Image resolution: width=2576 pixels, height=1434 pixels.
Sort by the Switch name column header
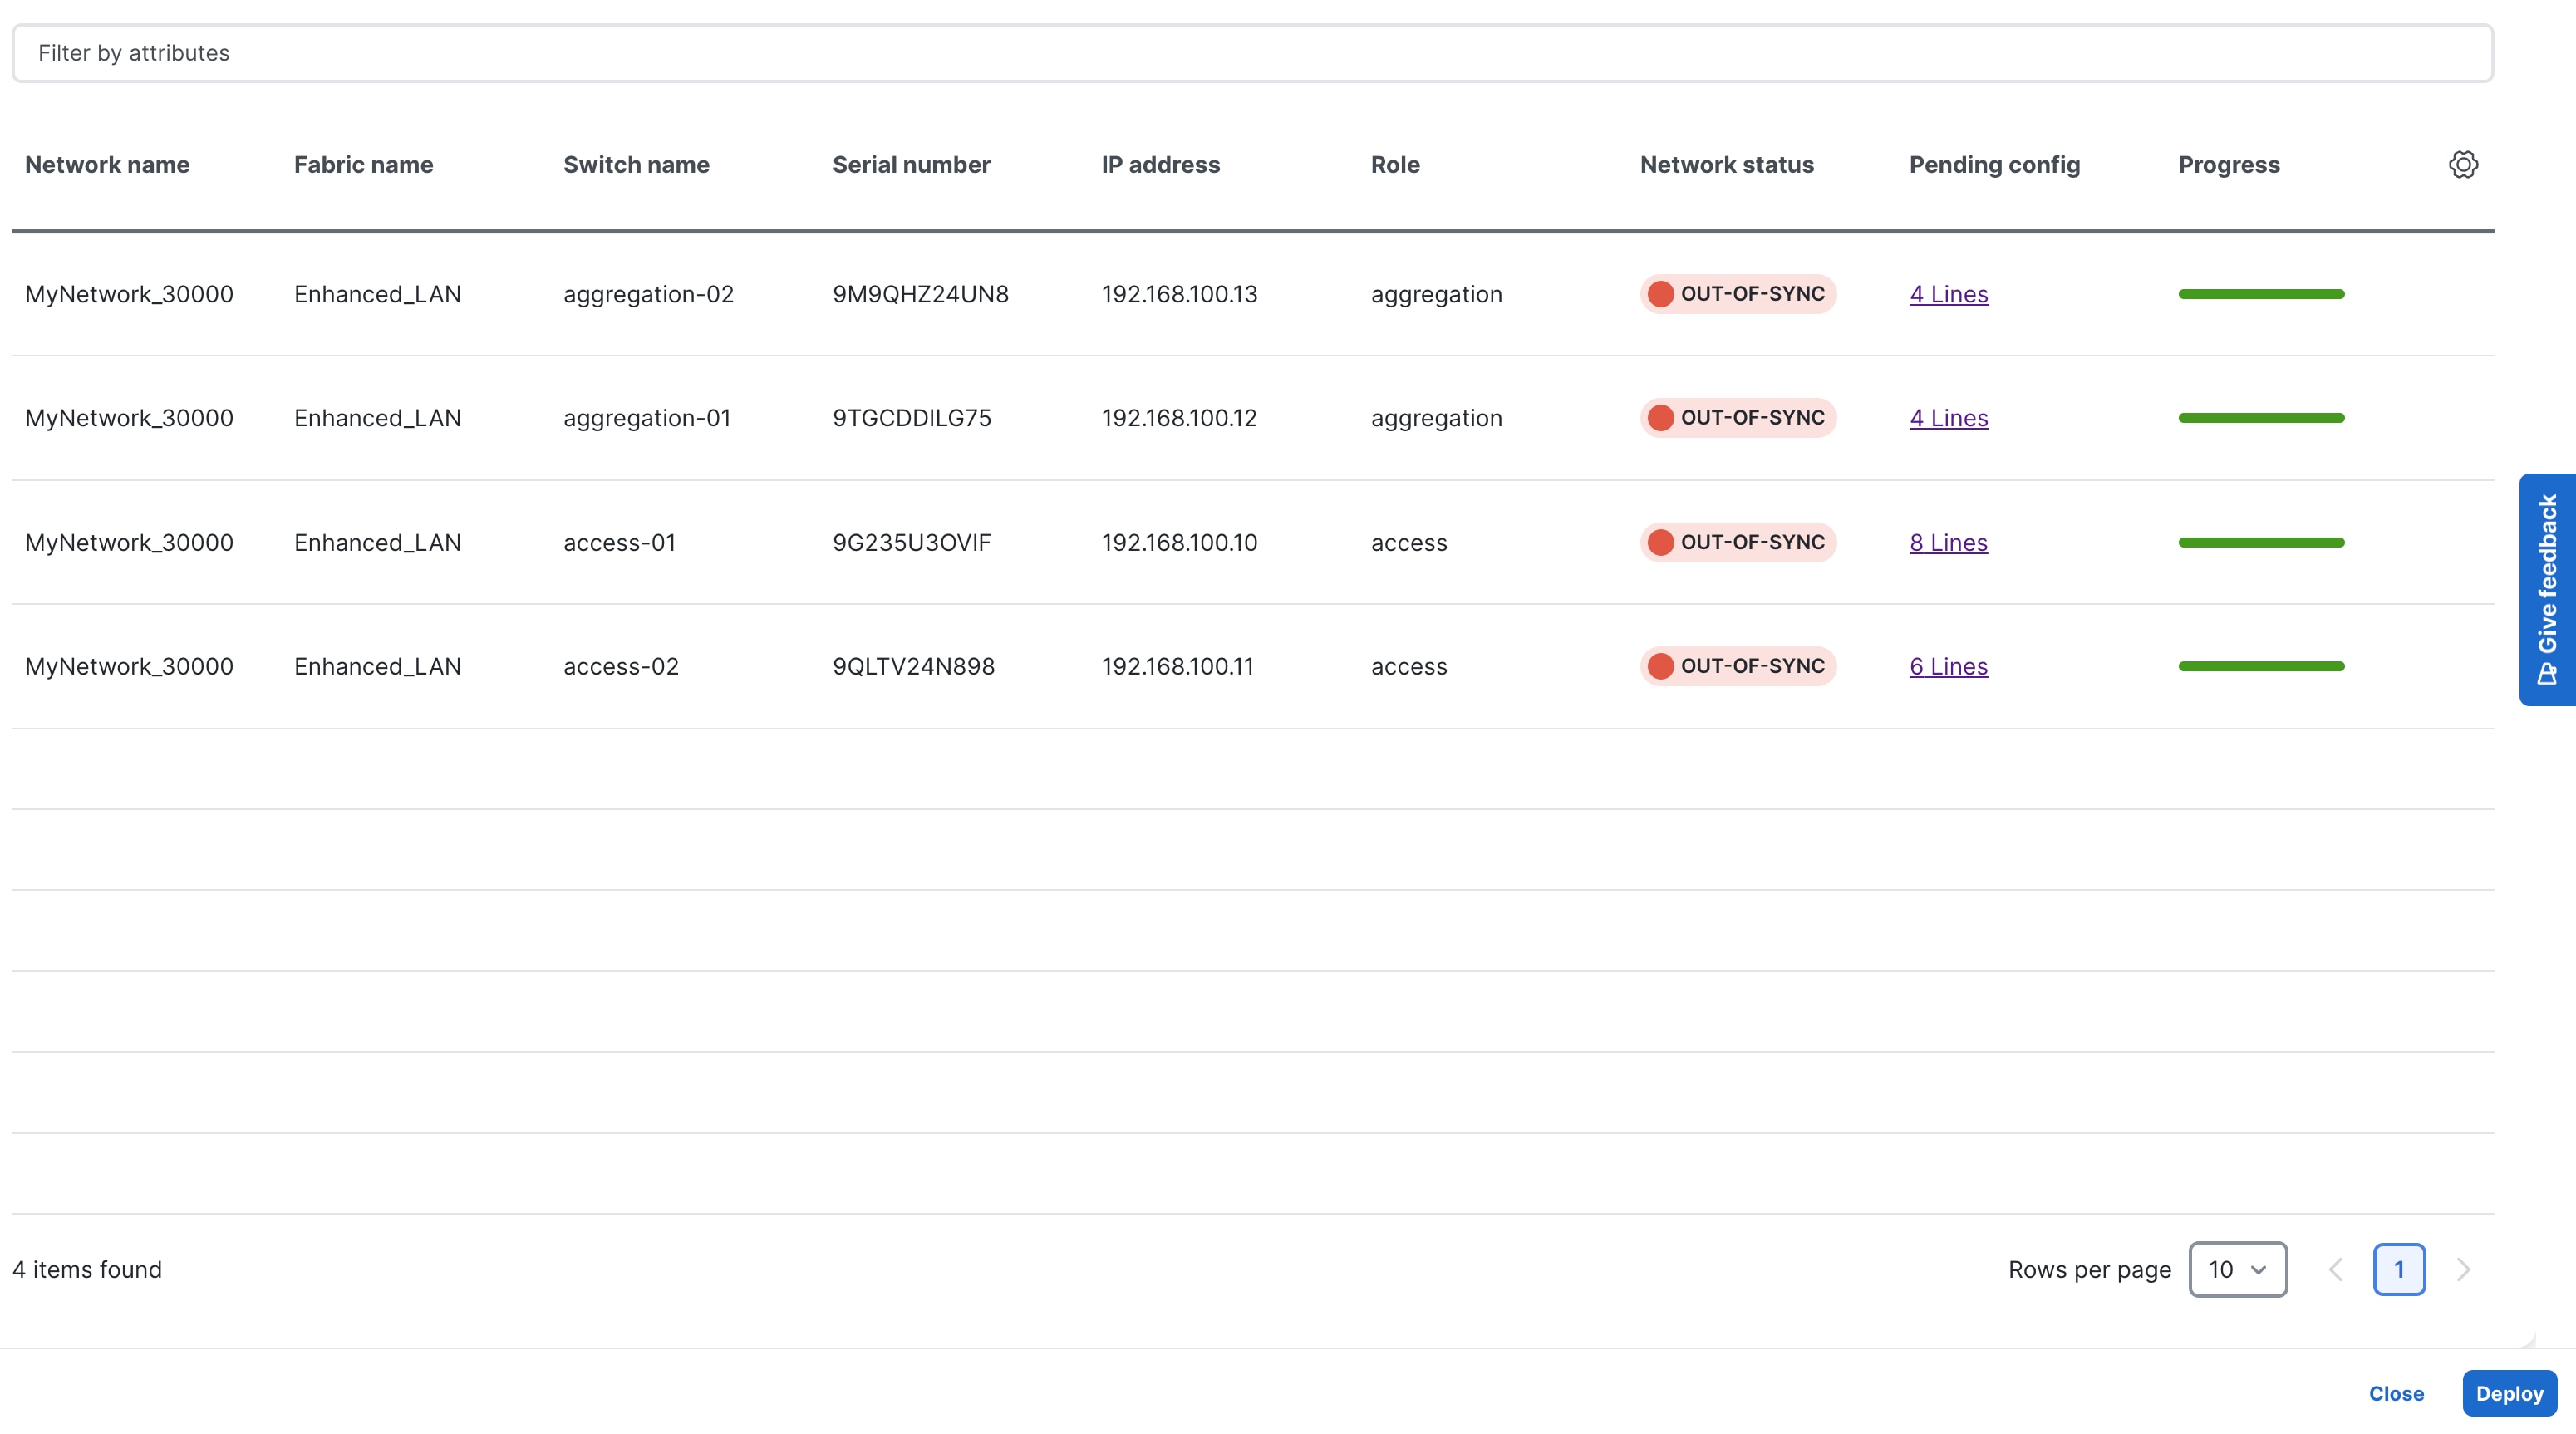pos(636,164)
